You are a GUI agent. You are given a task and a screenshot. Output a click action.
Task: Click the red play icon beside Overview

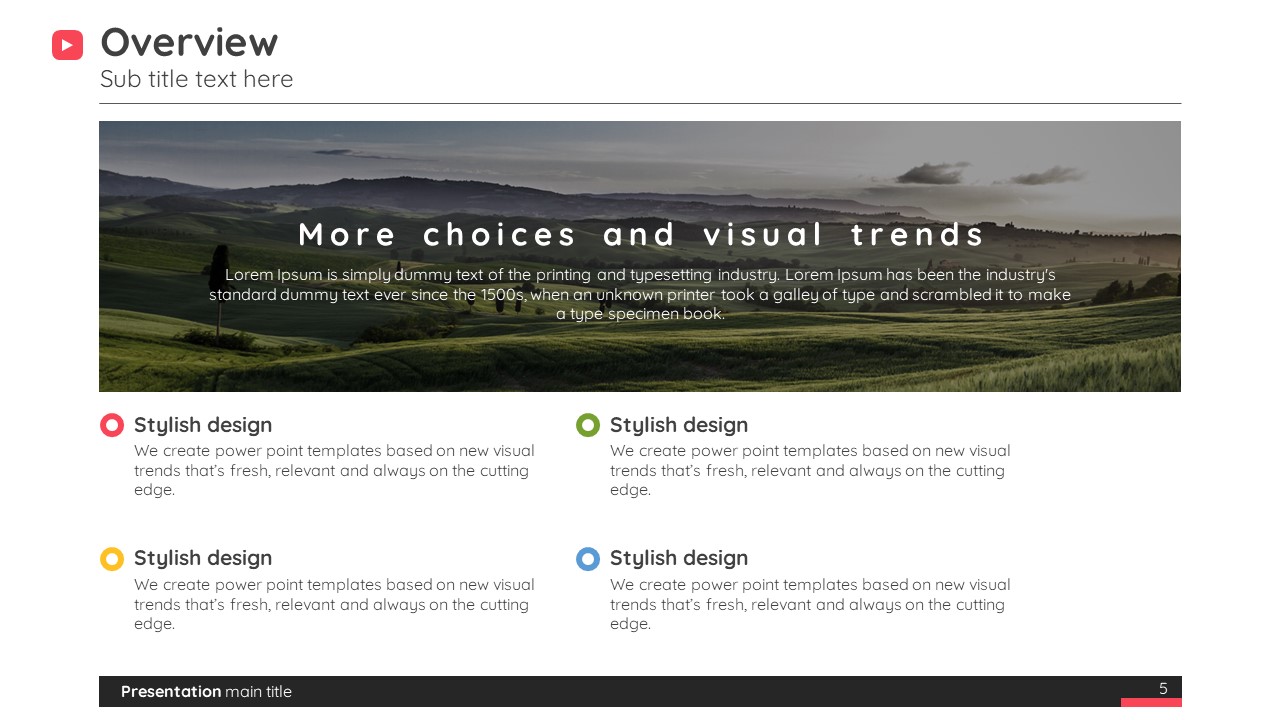pyautogui.click(x=67, y=45)
